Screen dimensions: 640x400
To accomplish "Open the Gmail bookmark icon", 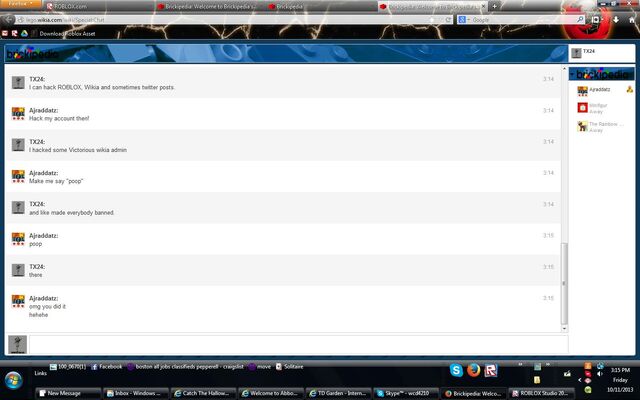I will click(x=5, y=33).
